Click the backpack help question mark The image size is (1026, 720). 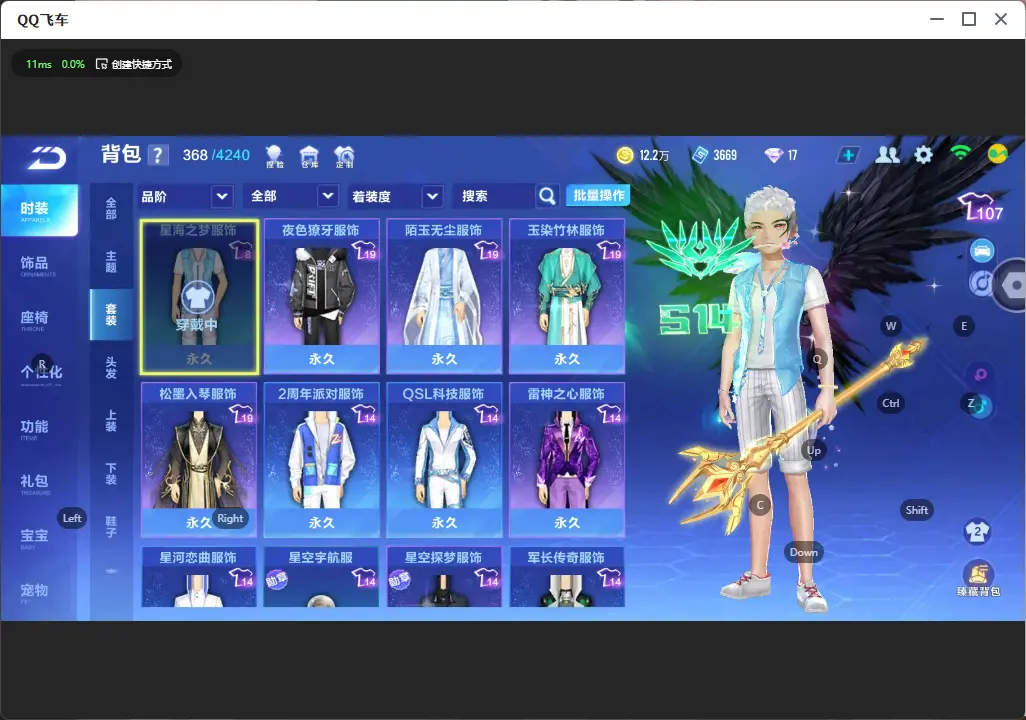pos(158,155)
